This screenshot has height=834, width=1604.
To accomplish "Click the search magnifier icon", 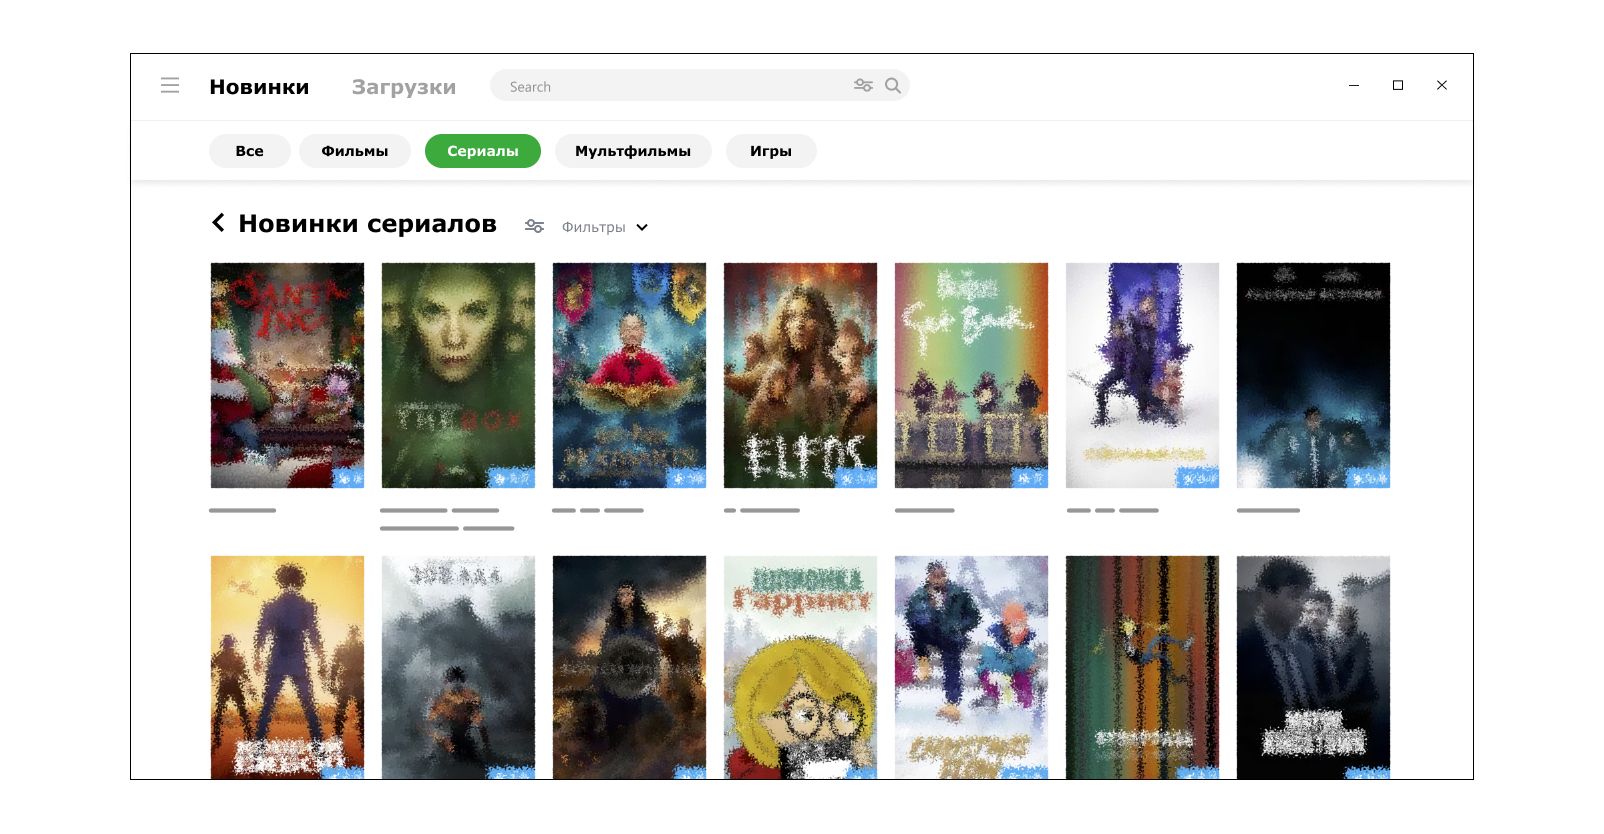I will pos(893,86).
